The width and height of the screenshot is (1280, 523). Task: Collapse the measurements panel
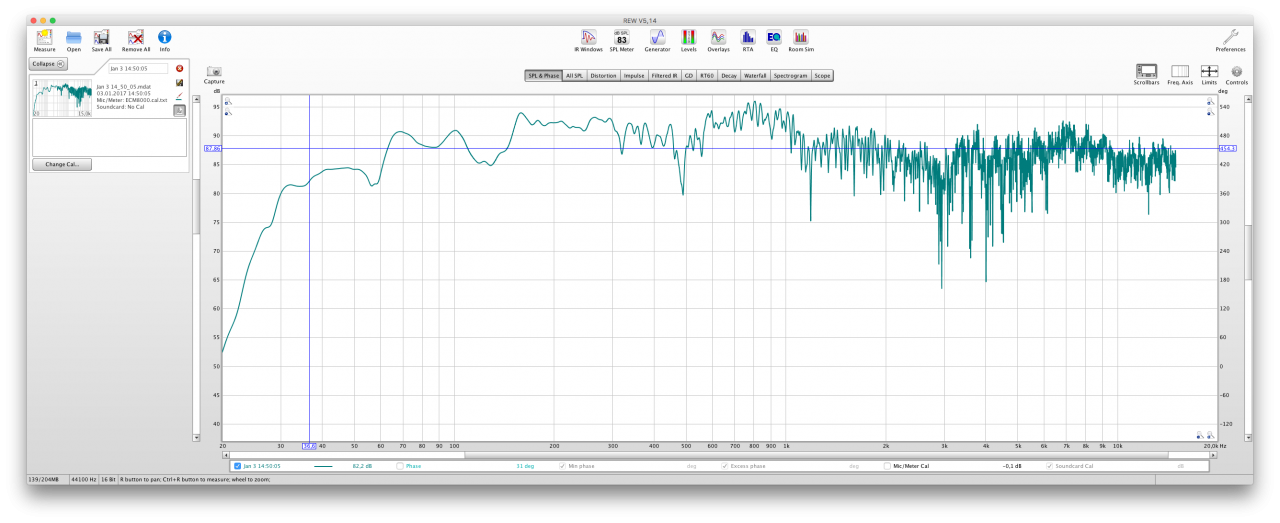pyautogui.click(x=48, y=64)
